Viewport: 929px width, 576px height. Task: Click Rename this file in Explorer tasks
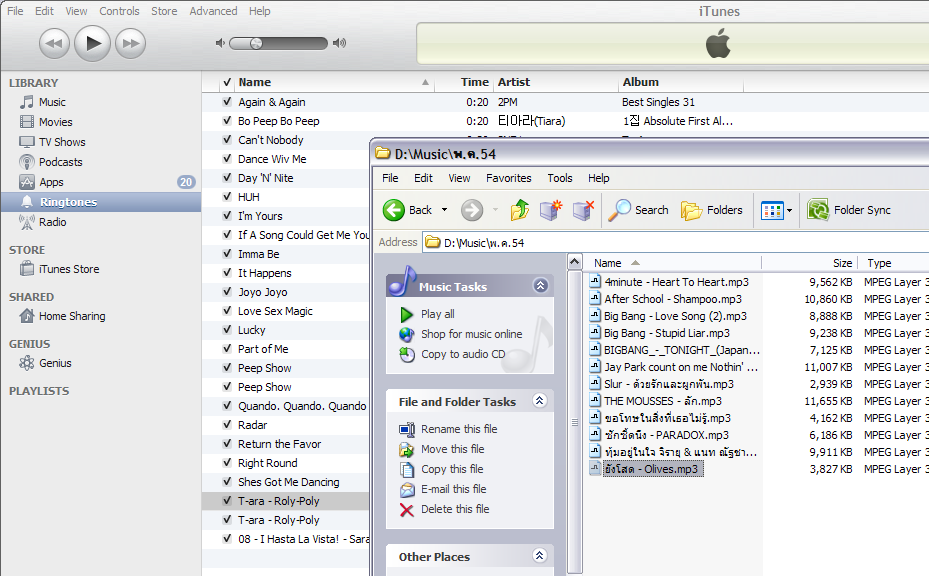click(459, 429)
